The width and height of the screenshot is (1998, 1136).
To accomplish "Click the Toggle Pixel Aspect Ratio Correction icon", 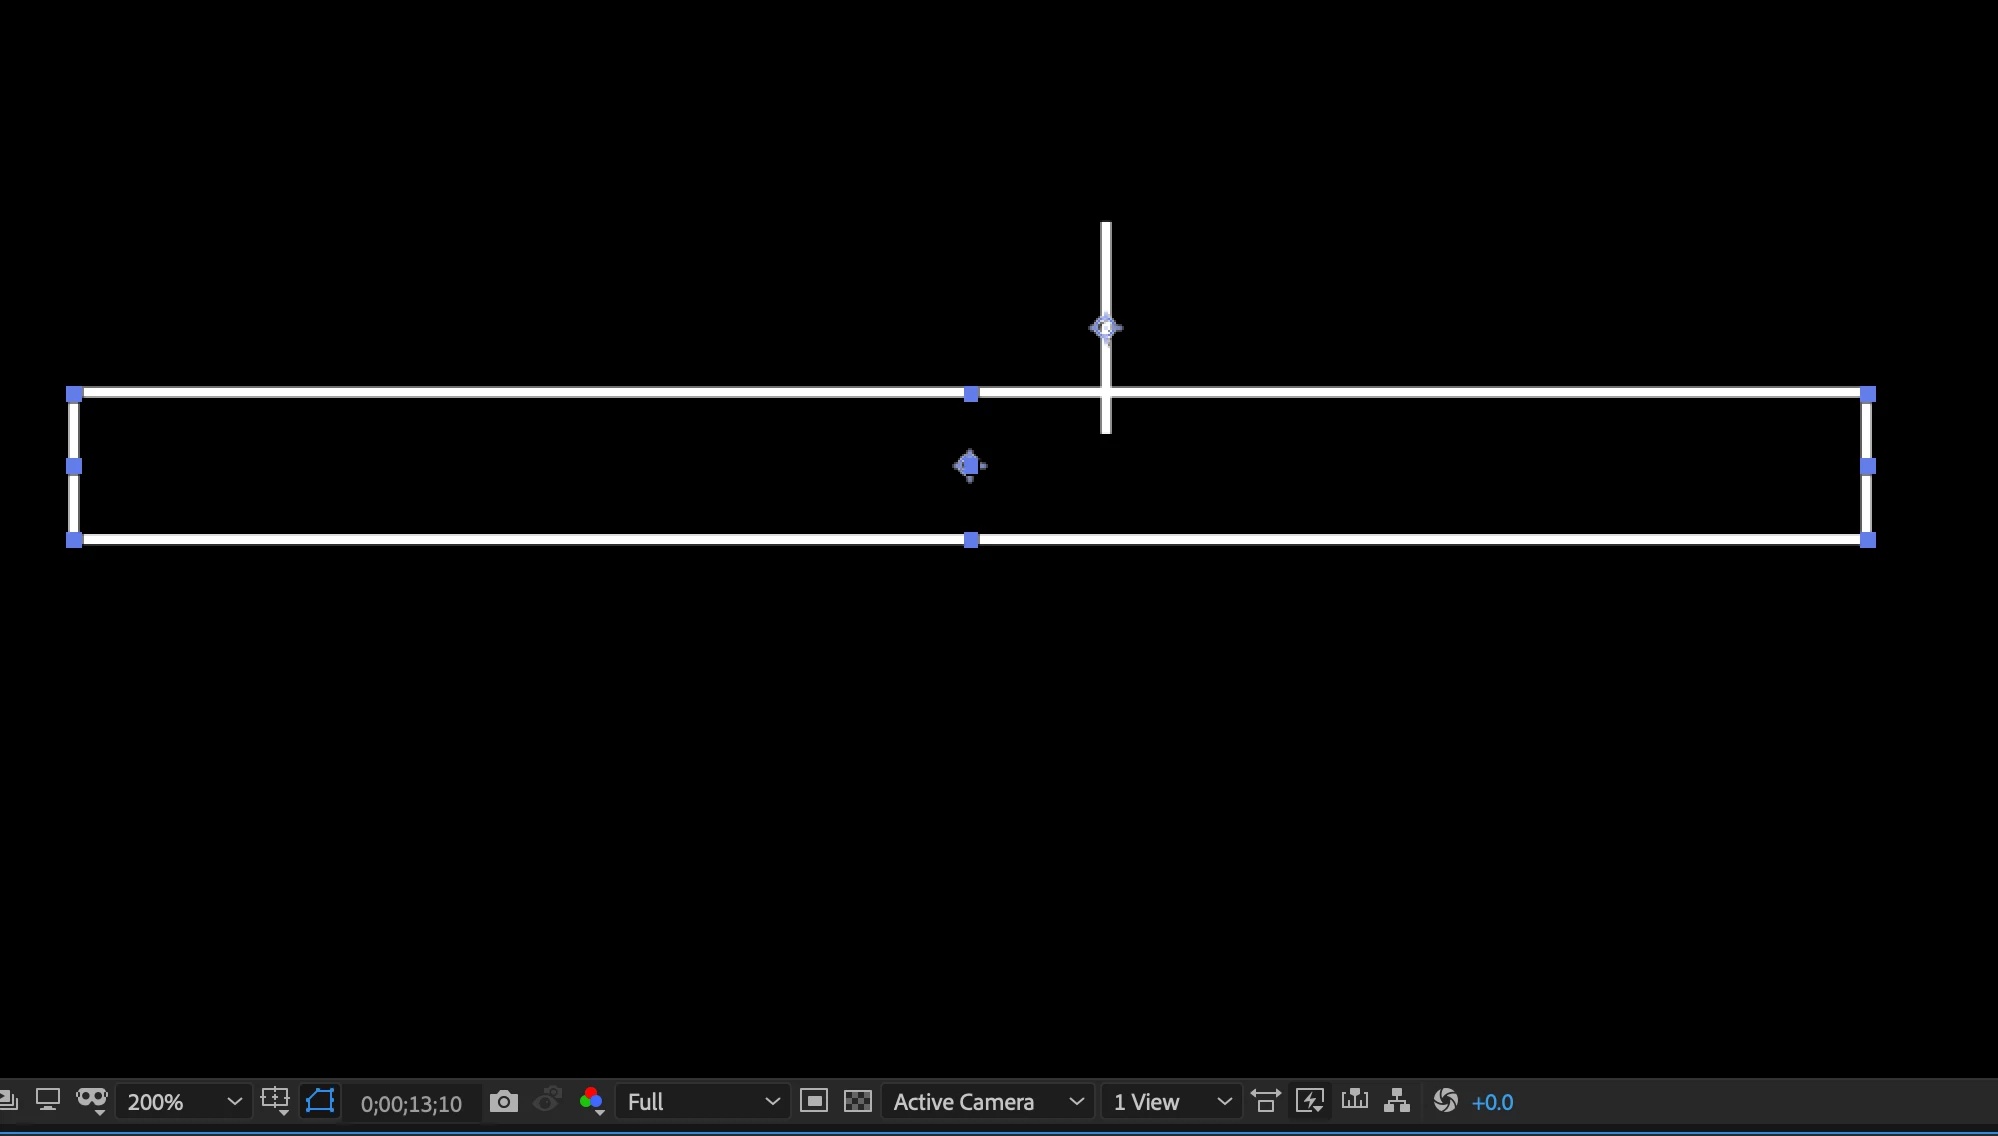I will (x=1266, y=1101).
